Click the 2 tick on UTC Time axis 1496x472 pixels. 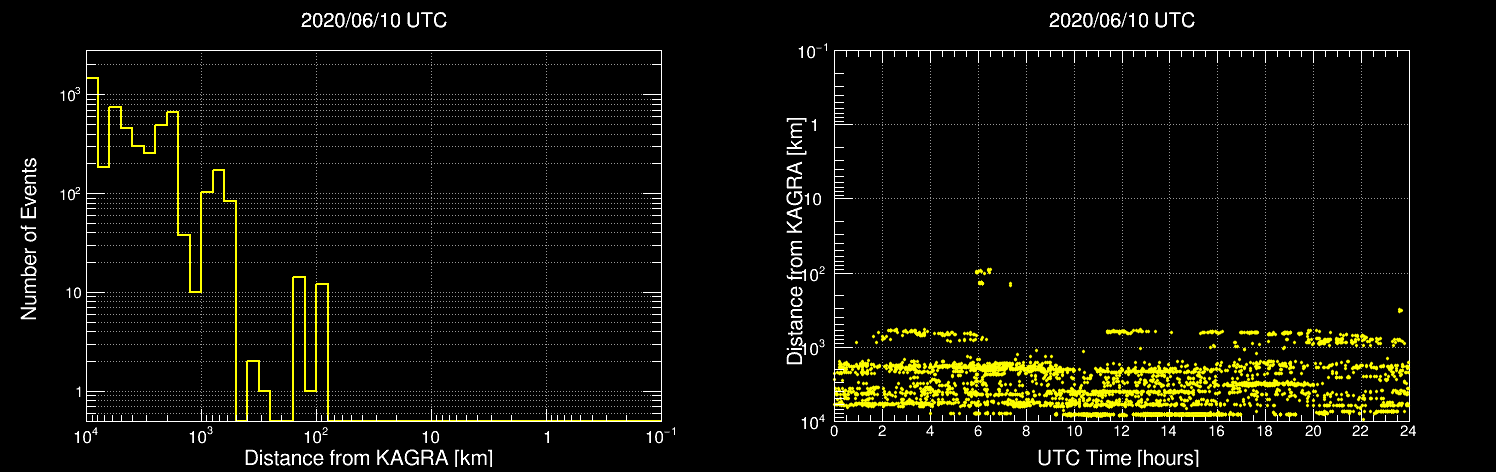coord(882,431)
